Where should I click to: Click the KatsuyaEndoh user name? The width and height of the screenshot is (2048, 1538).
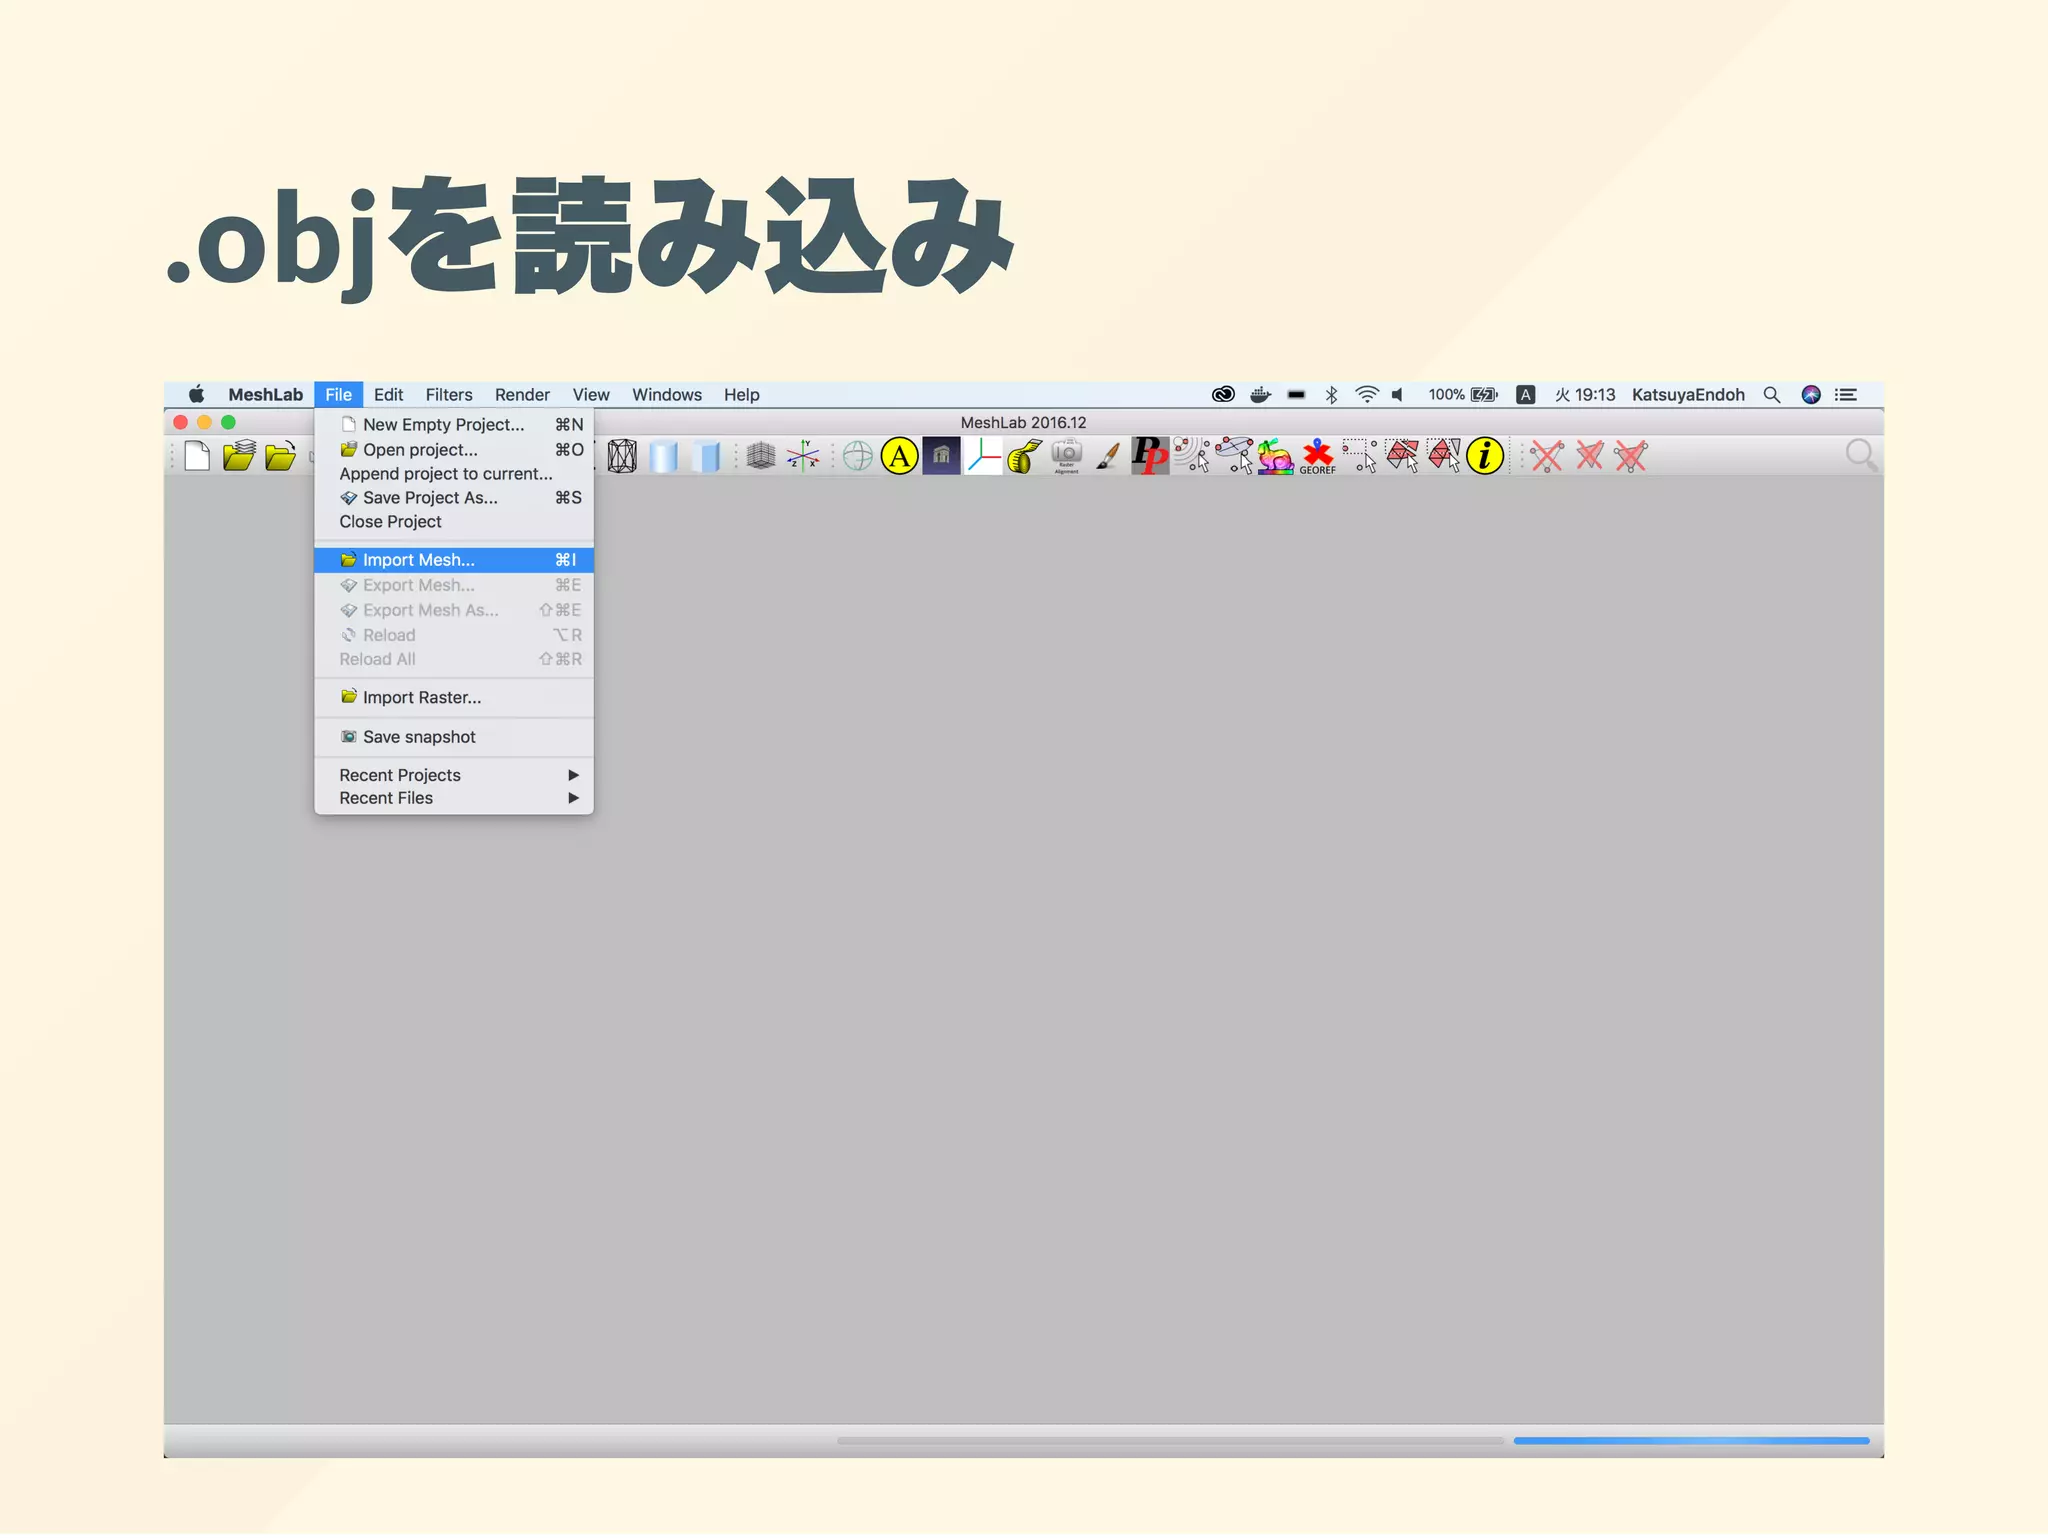tap(1688, 395)
